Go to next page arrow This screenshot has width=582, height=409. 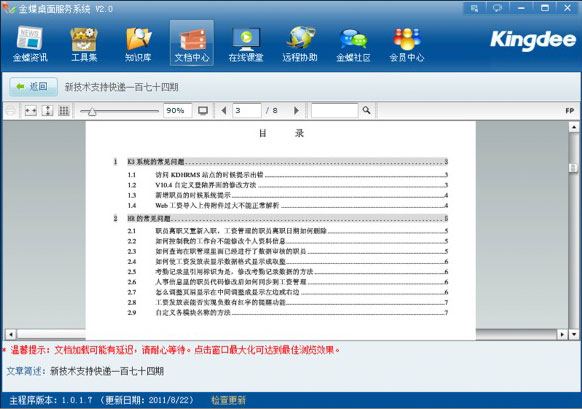[x=296, y=111]
